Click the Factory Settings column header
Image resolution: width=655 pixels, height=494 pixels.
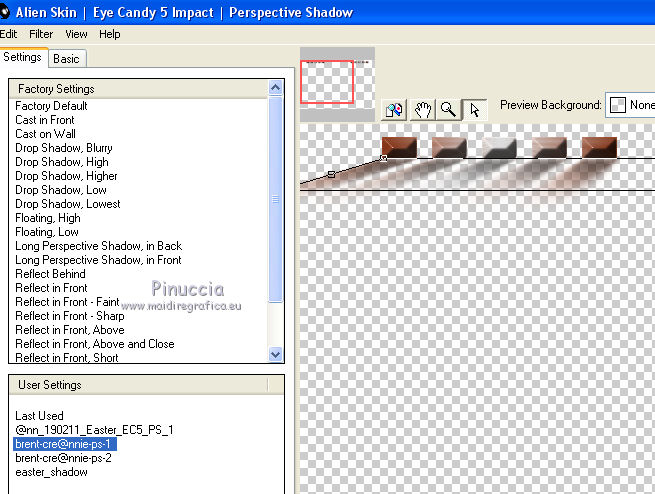139,89
